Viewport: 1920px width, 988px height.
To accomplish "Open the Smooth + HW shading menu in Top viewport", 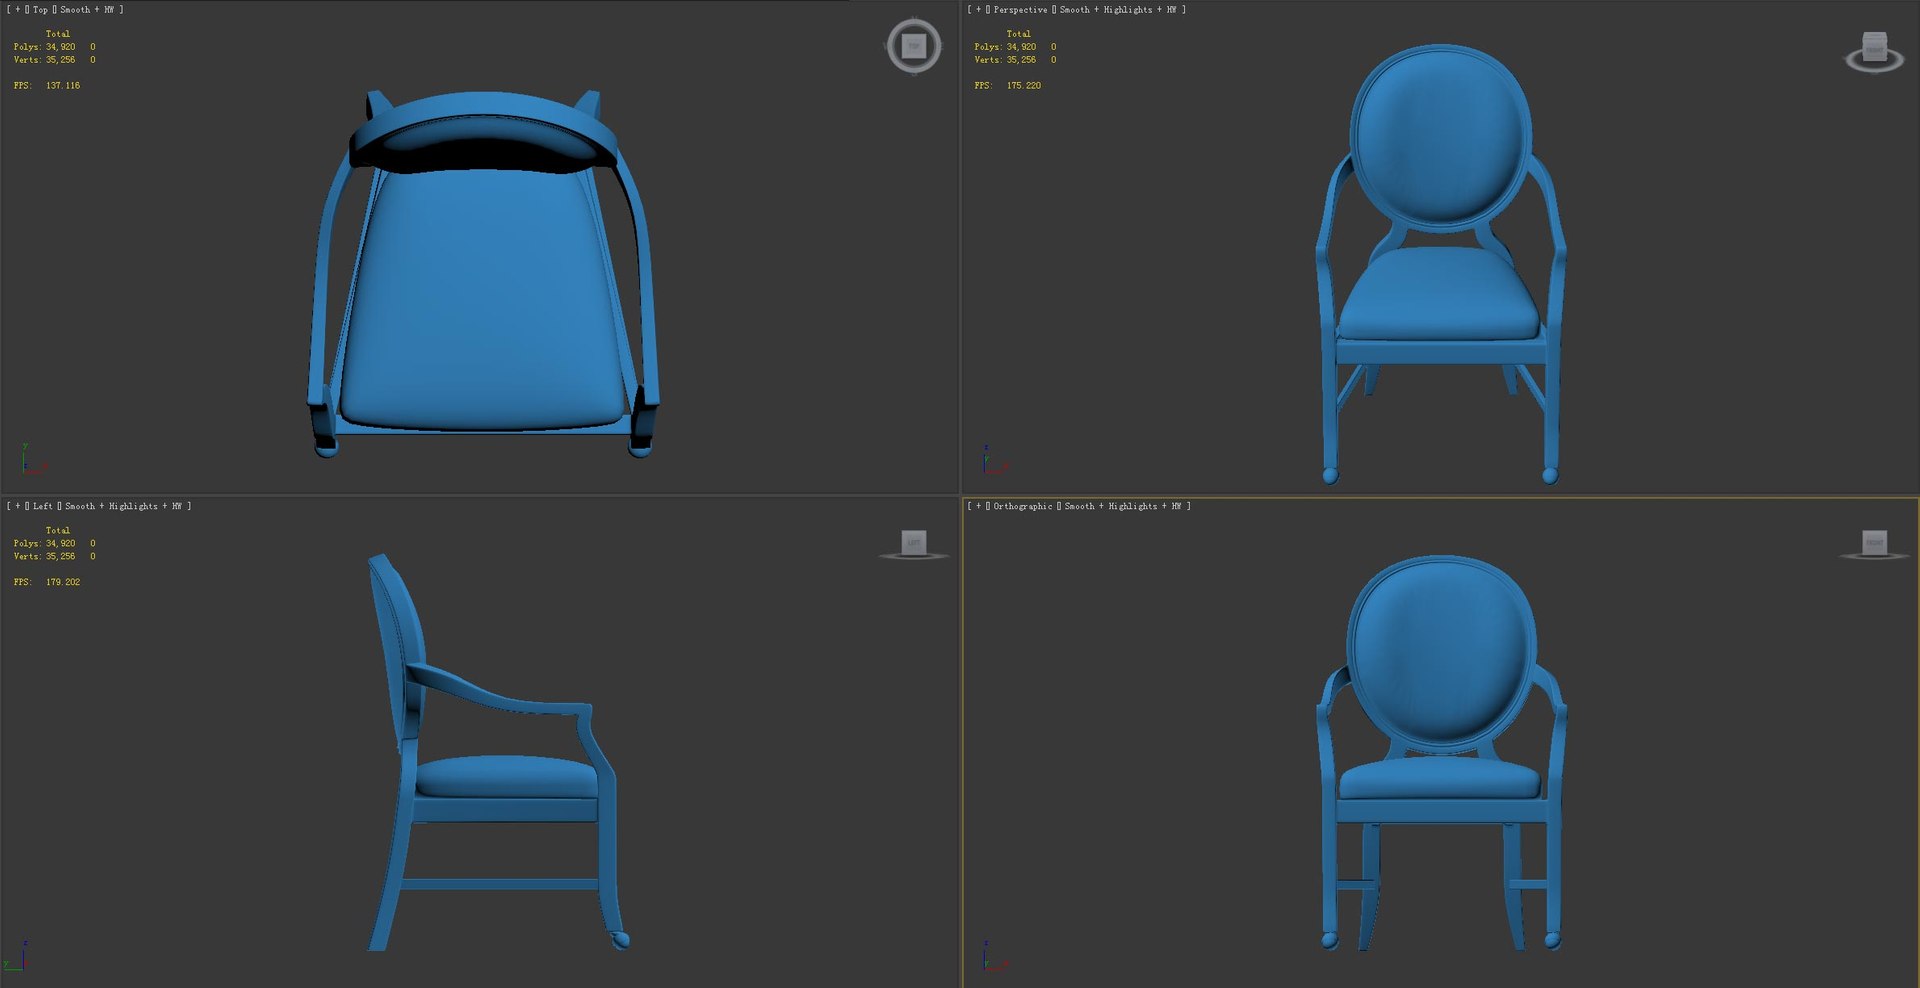I will coord(87,10).
